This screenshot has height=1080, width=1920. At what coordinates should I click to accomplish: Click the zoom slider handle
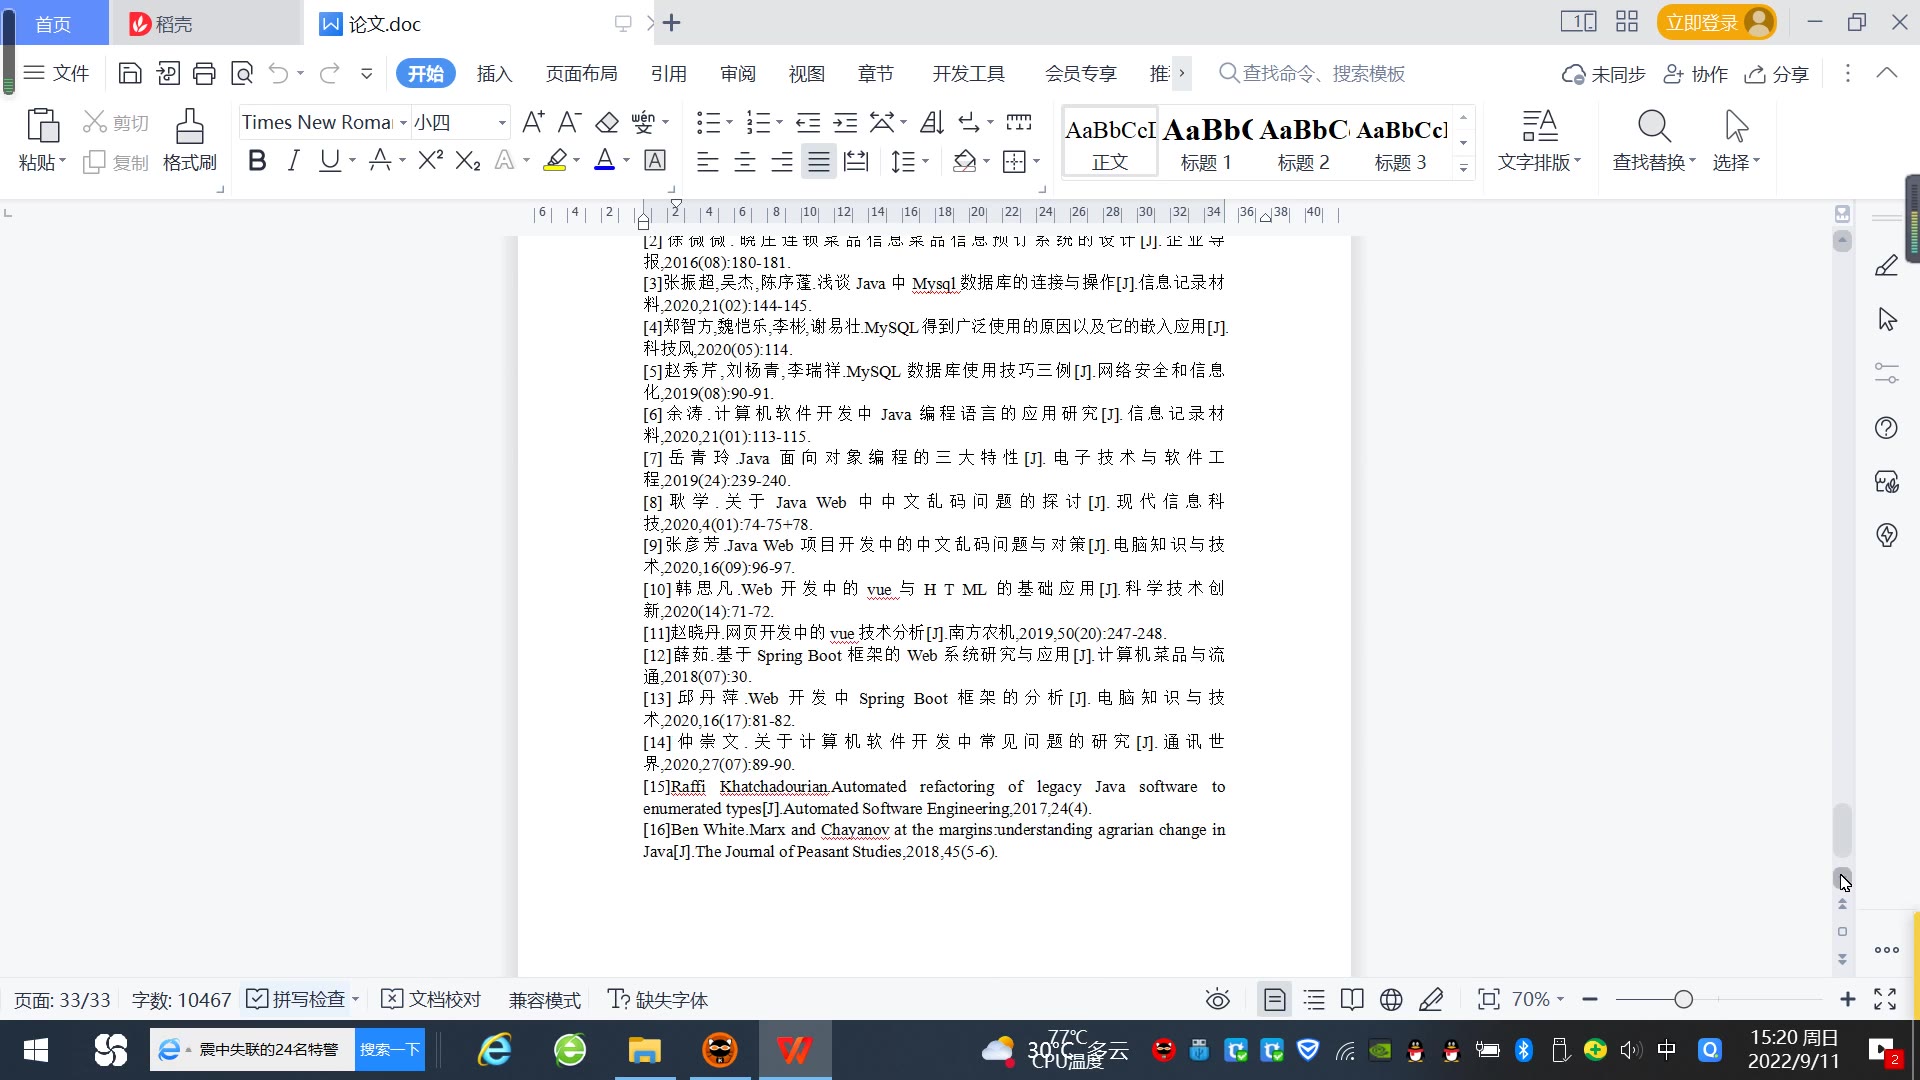tap(1683, 1000)
